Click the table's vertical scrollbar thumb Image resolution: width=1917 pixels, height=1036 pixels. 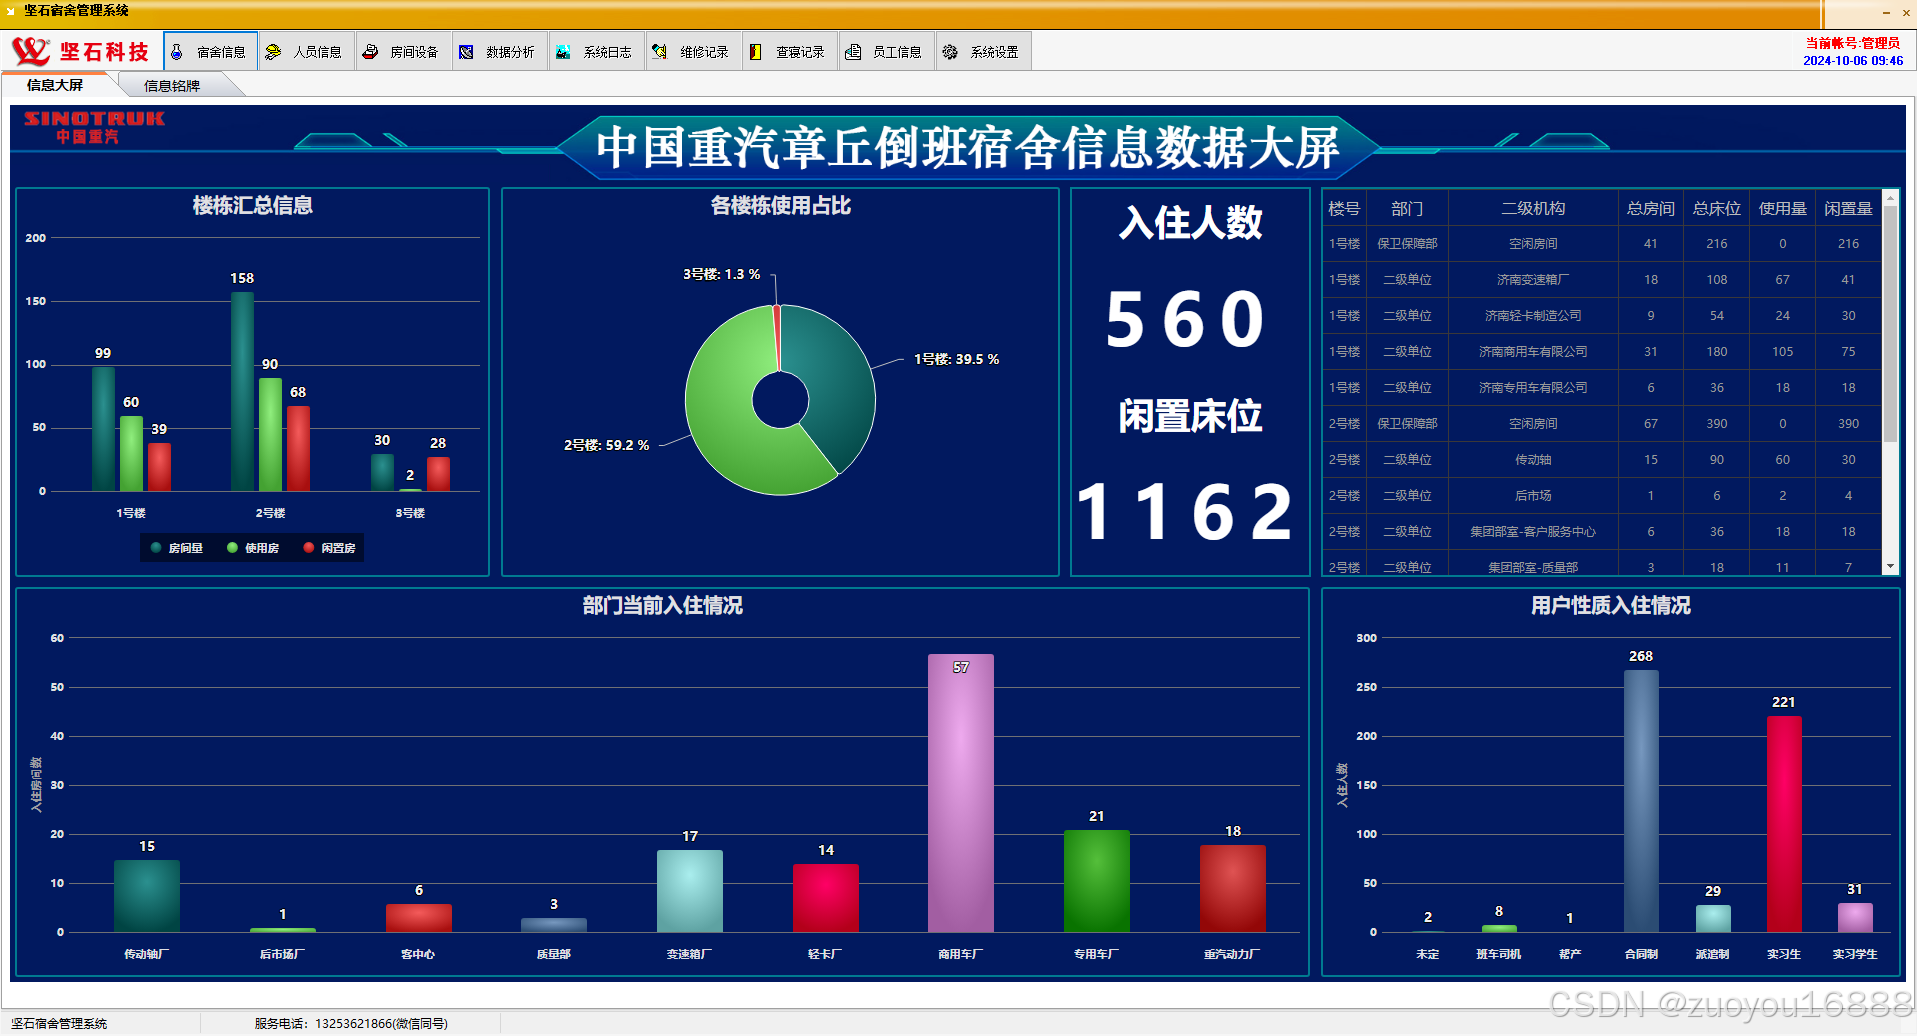click(x=1890, y=324)
